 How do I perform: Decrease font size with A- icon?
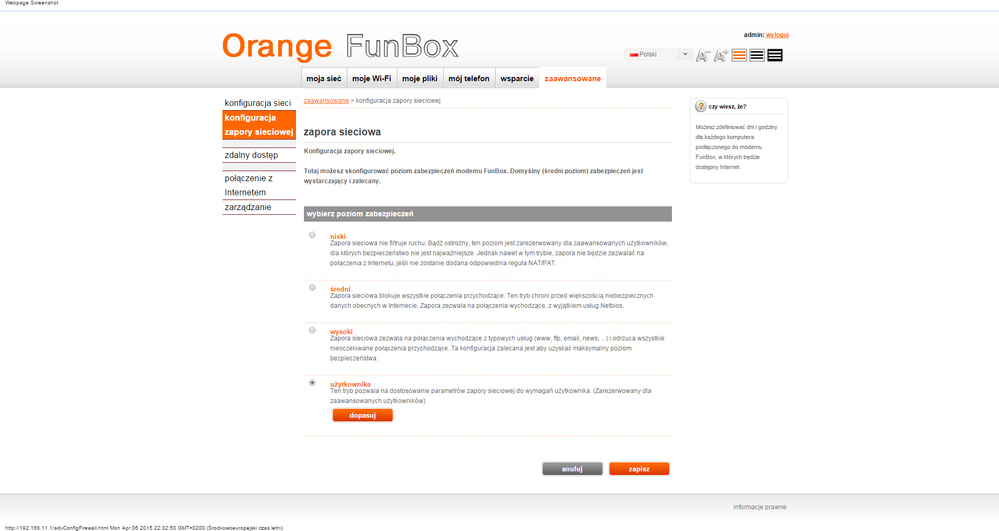coord(702,55)
